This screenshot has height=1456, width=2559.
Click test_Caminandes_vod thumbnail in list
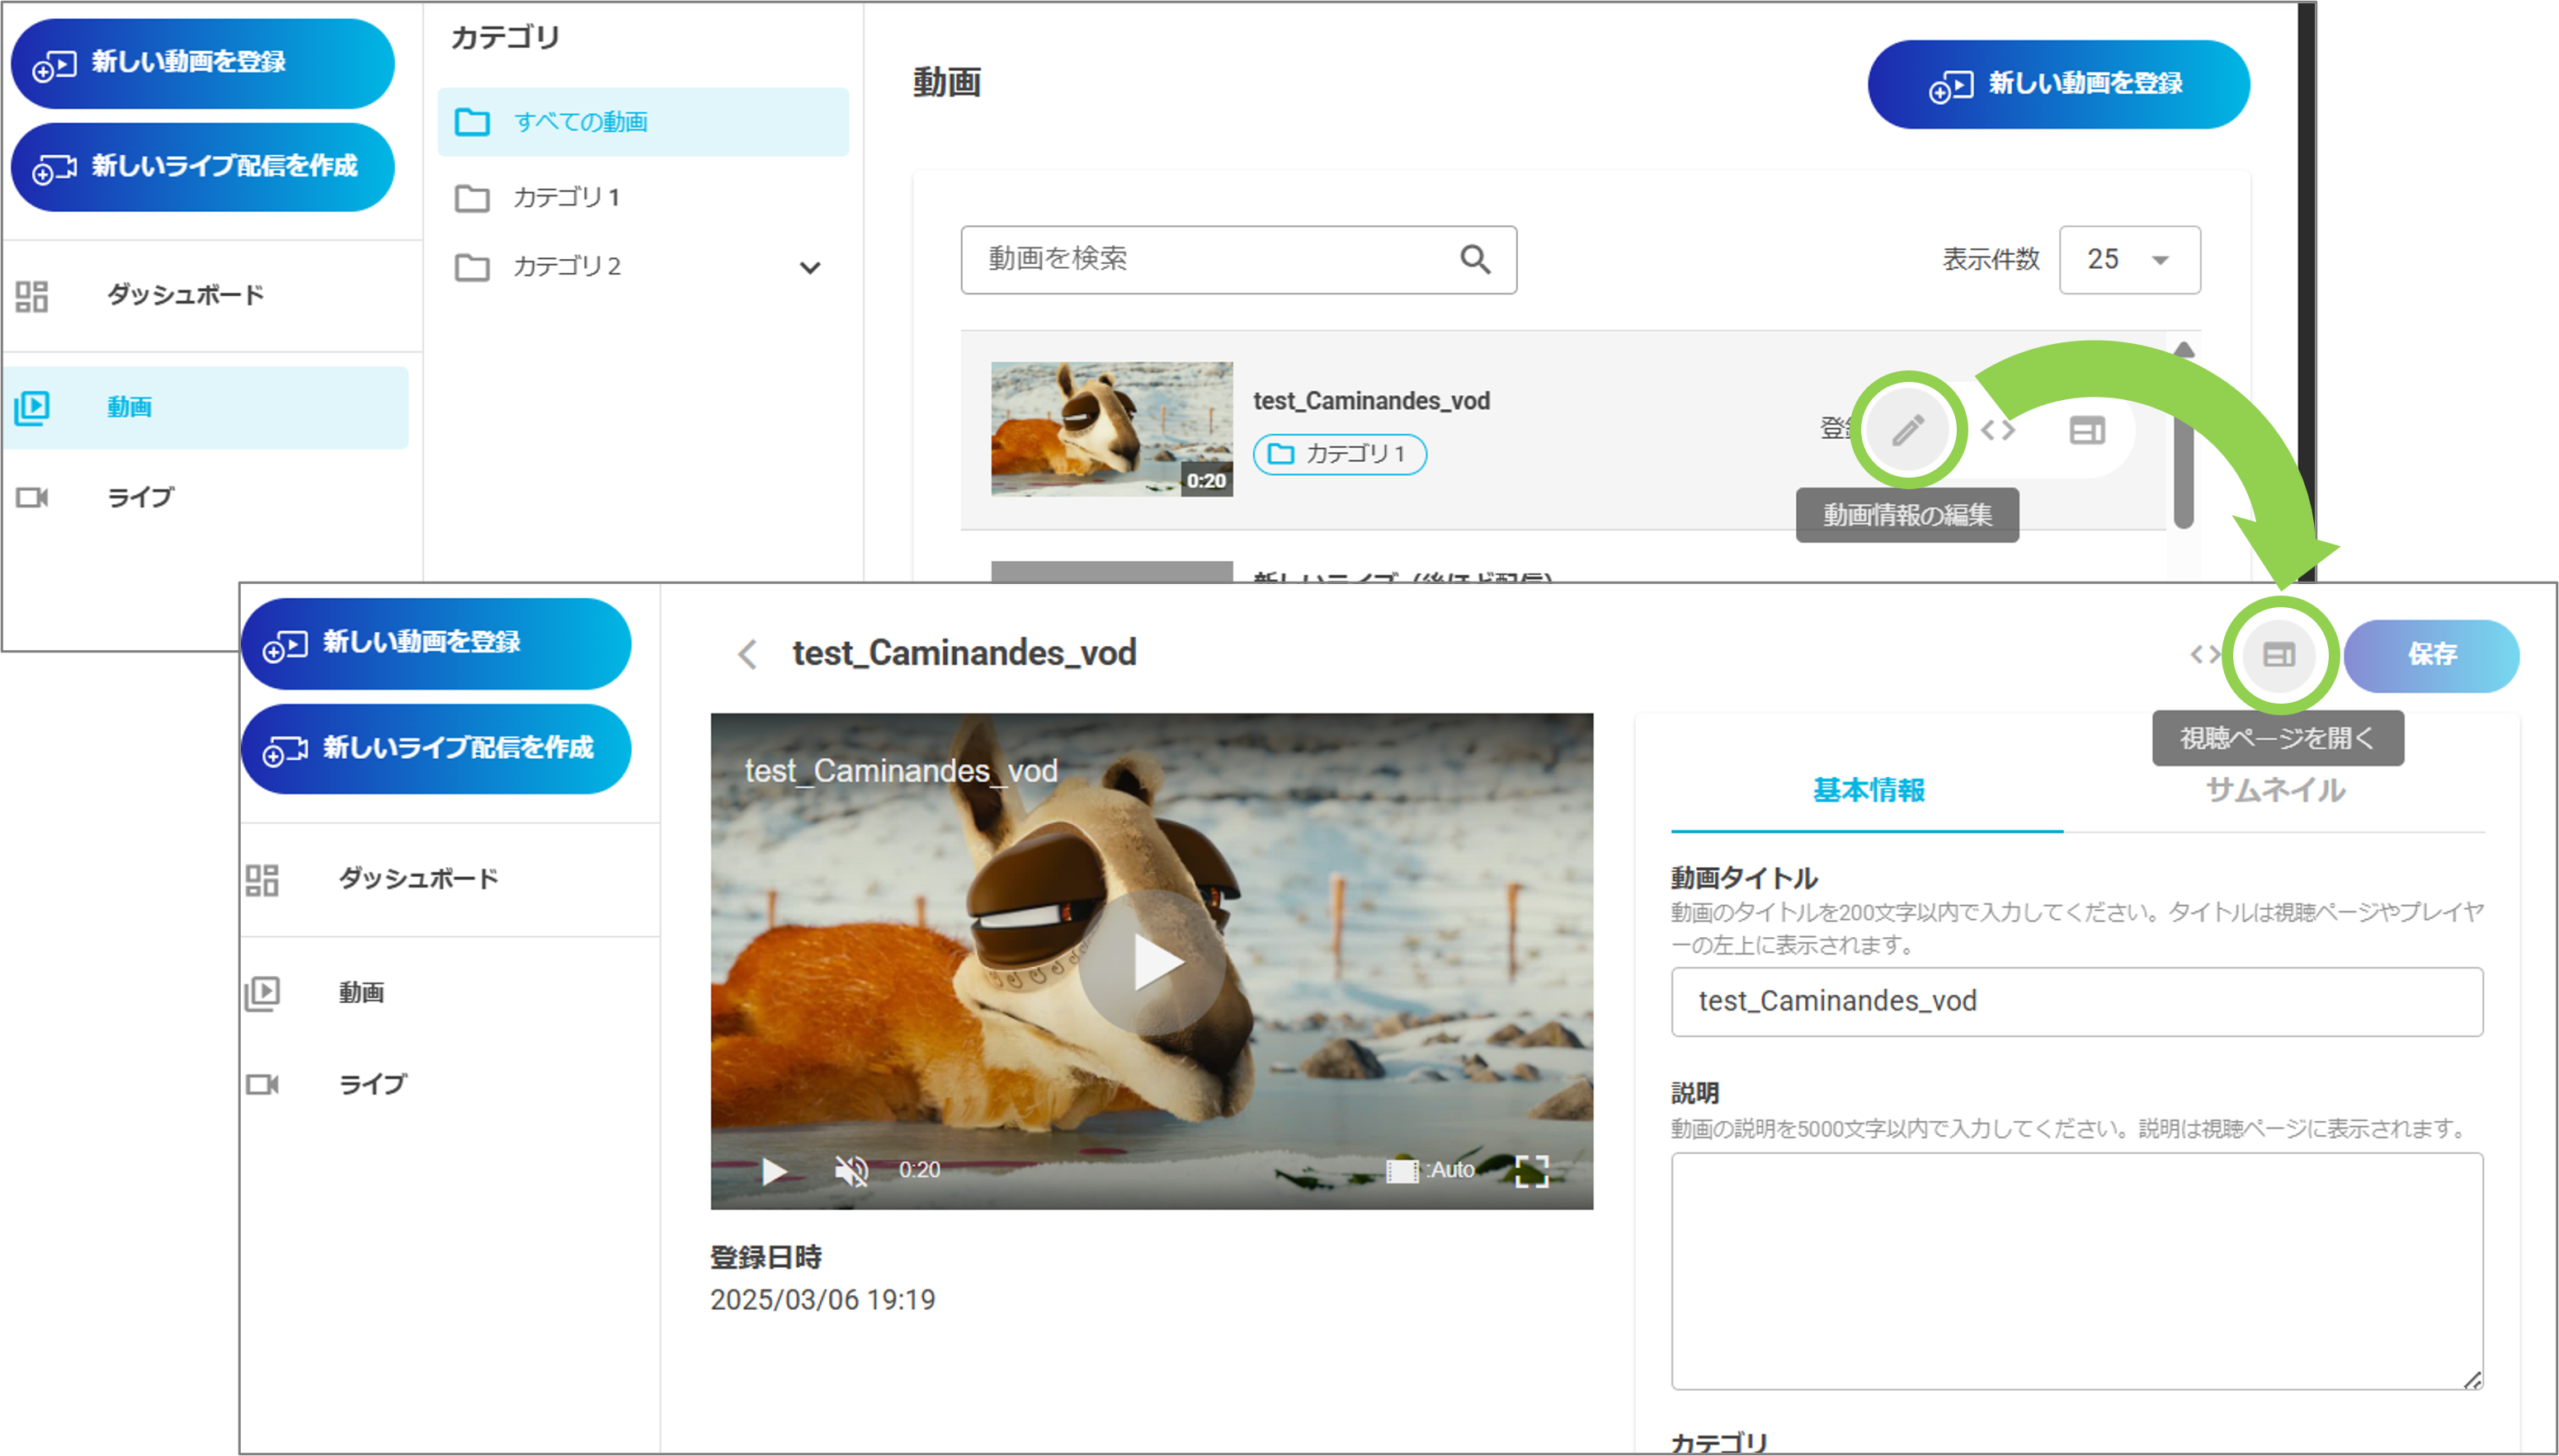[1111, 429]
